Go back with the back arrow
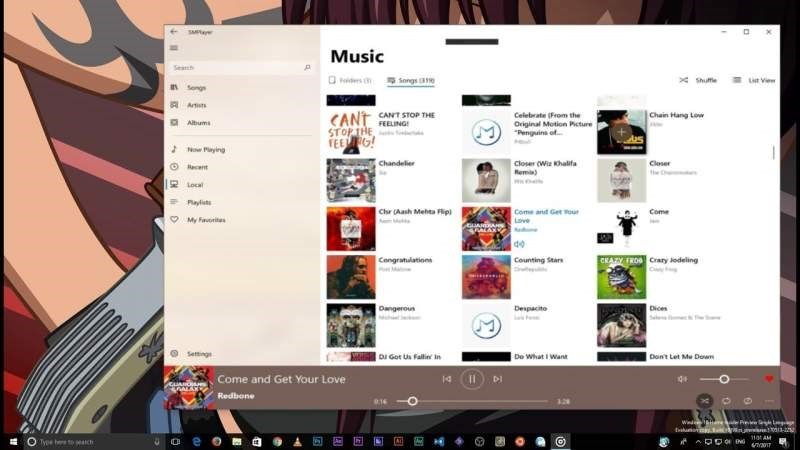The width and height of the screenshot is (800, 450). (x=173, y=32)
